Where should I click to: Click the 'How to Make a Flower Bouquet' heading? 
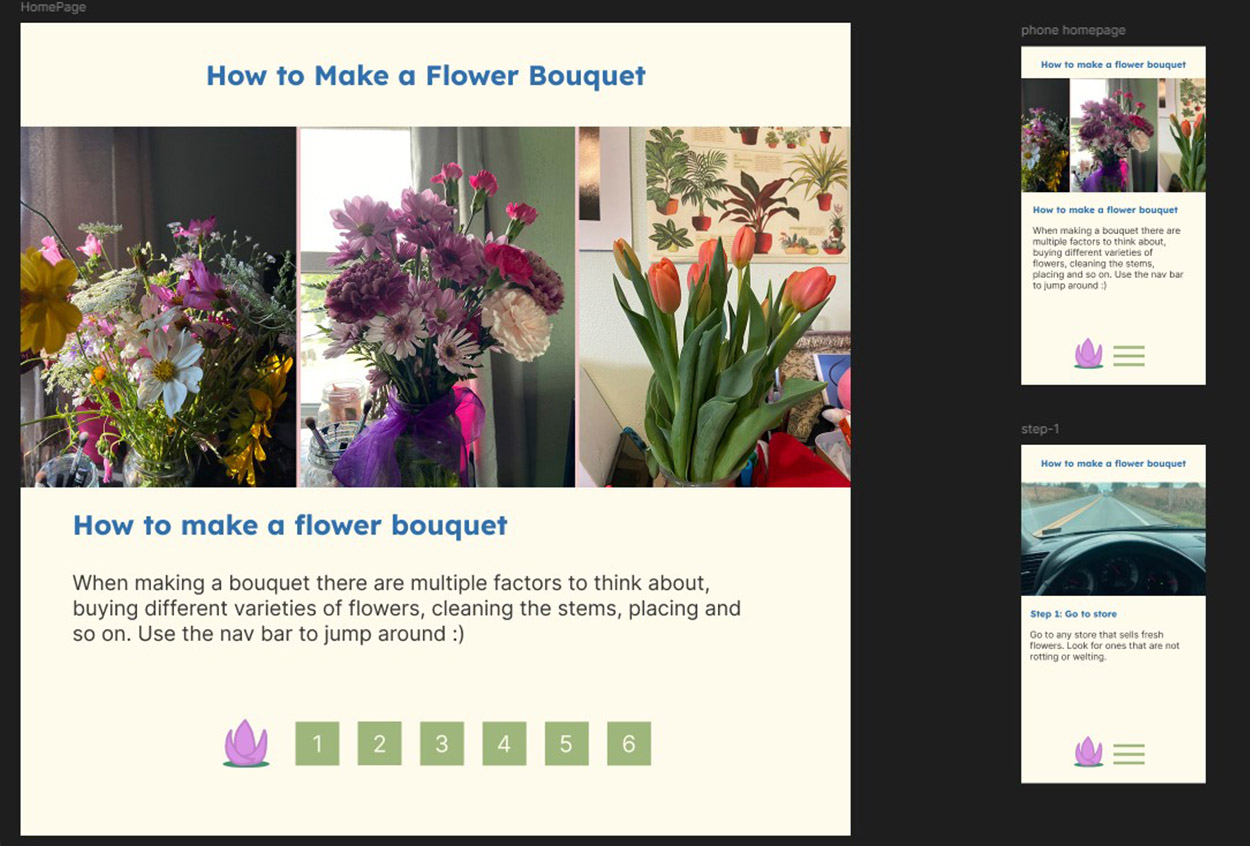point(427,75)
